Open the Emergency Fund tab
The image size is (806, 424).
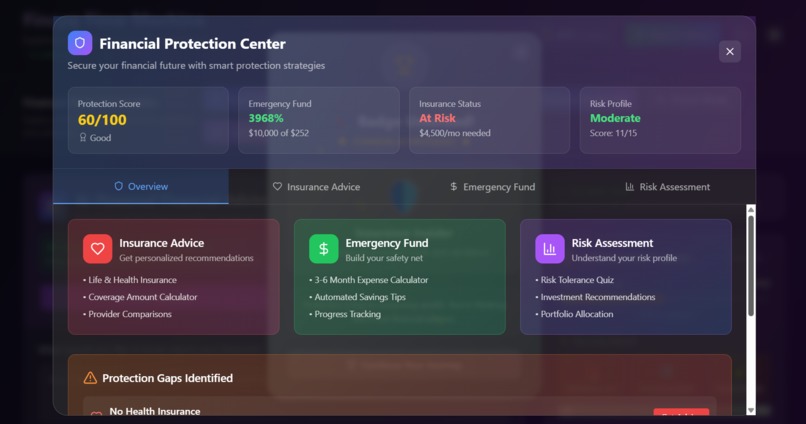coord(492,187)
